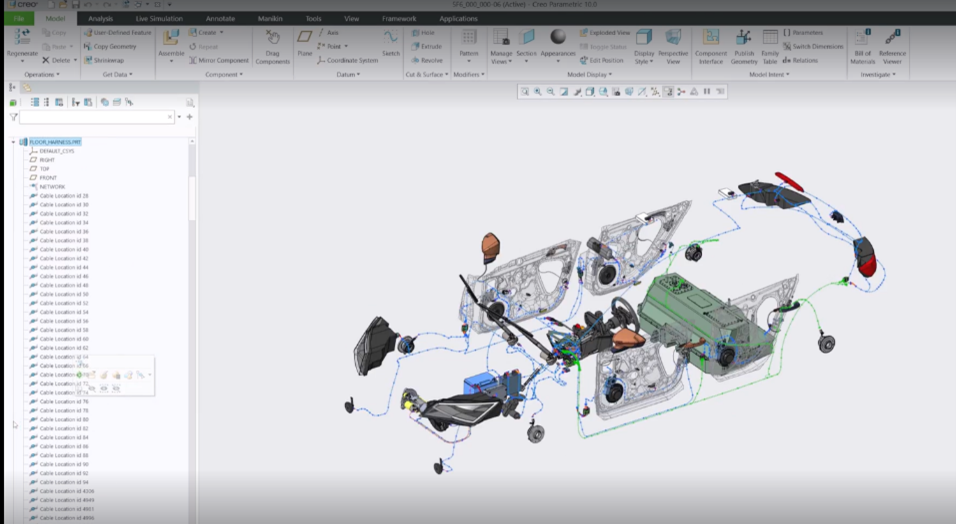Switch to the Analysis ribbon tab
956x524 pixels.
click(x=101, y=19)
